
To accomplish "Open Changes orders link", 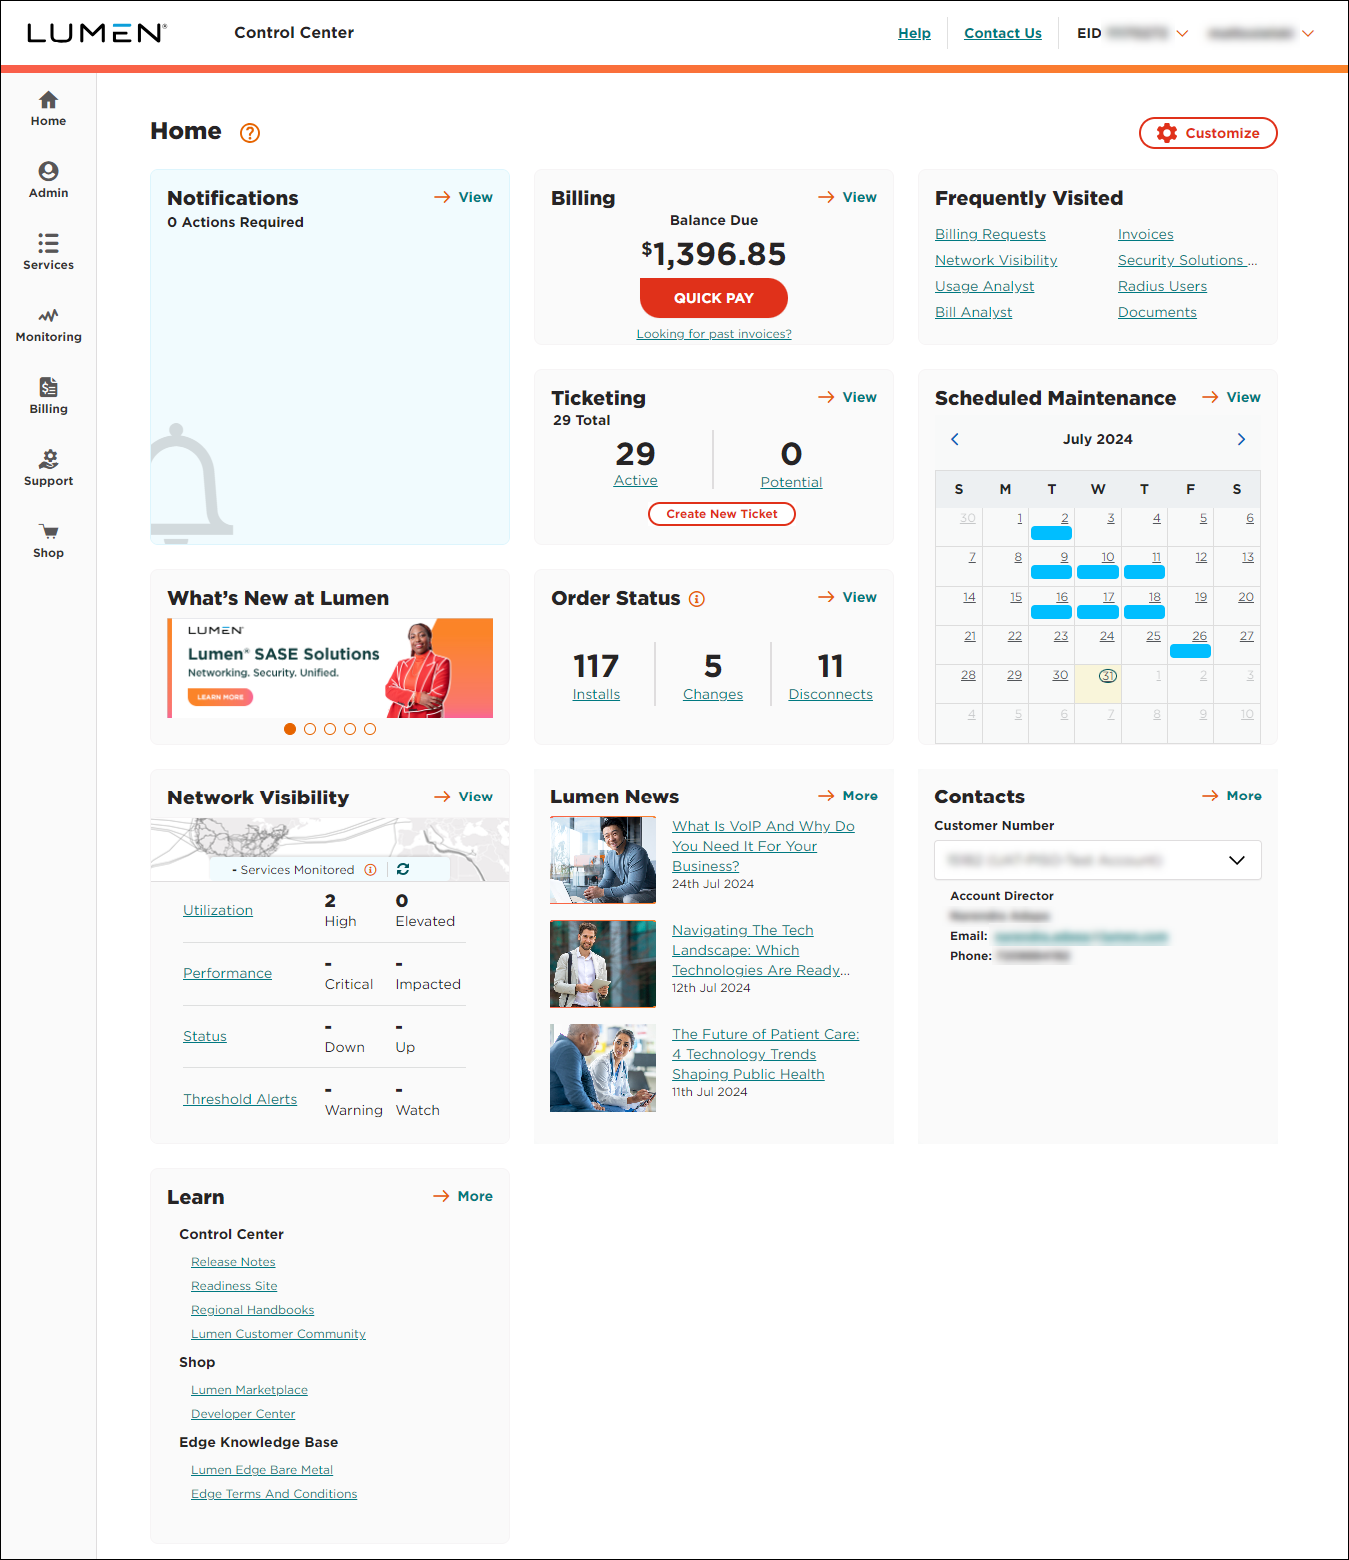I will (x=713, y=695).
